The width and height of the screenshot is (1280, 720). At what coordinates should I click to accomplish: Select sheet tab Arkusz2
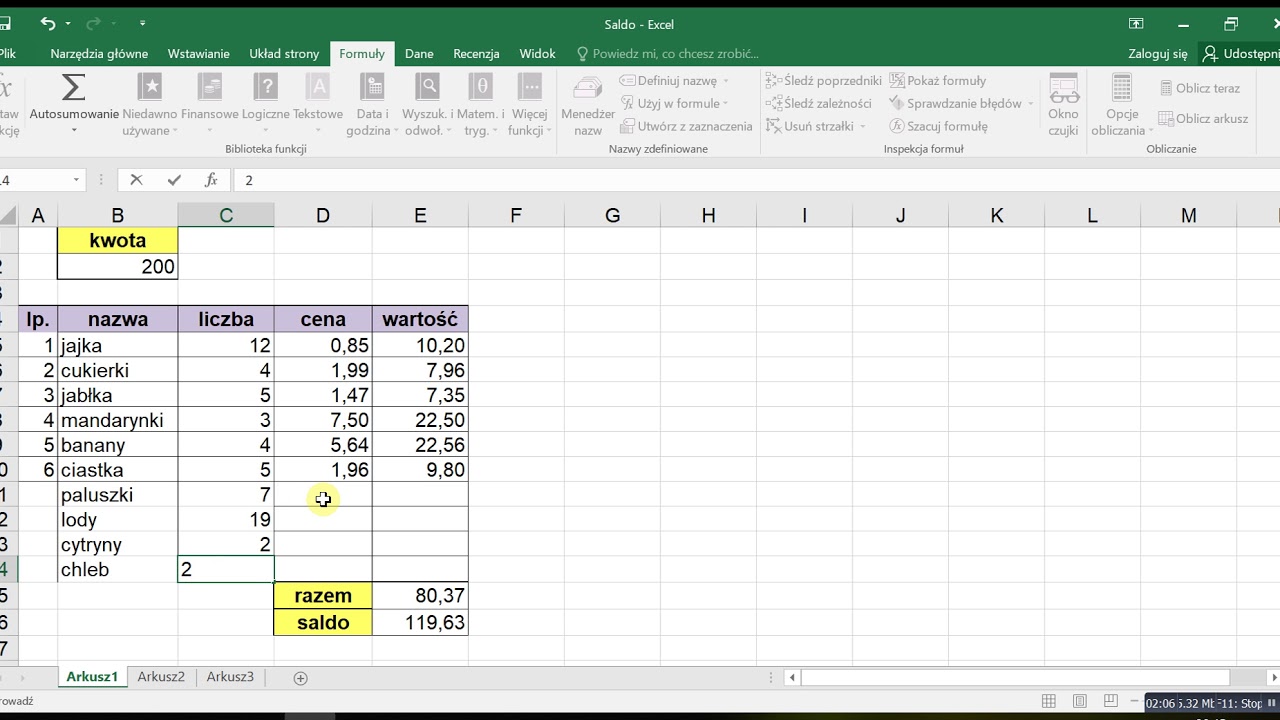point(161,677)
